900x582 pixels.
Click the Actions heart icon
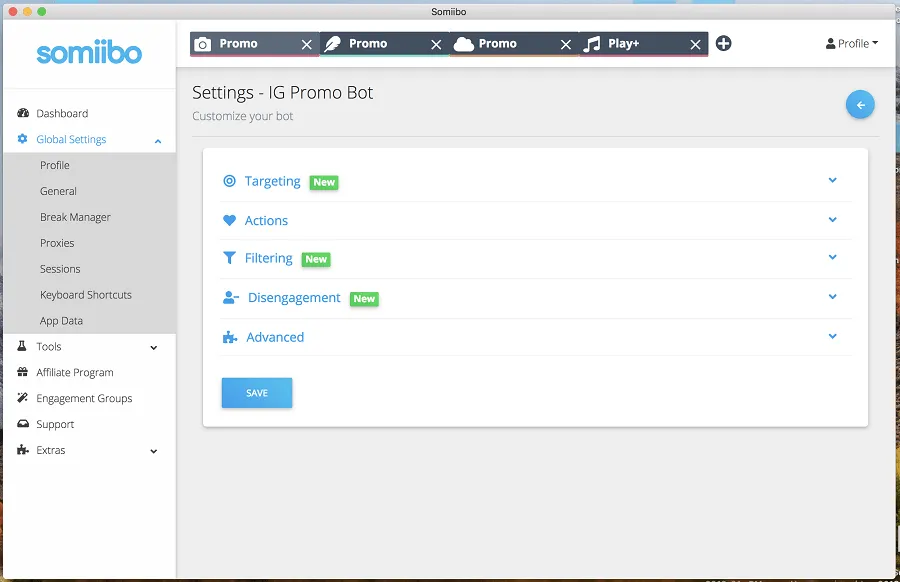coord(229,220)
